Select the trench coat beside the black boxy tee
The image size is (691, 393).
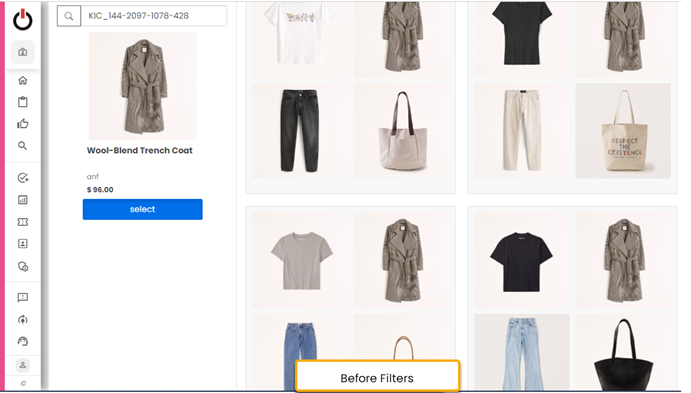[x=623, y=260]
